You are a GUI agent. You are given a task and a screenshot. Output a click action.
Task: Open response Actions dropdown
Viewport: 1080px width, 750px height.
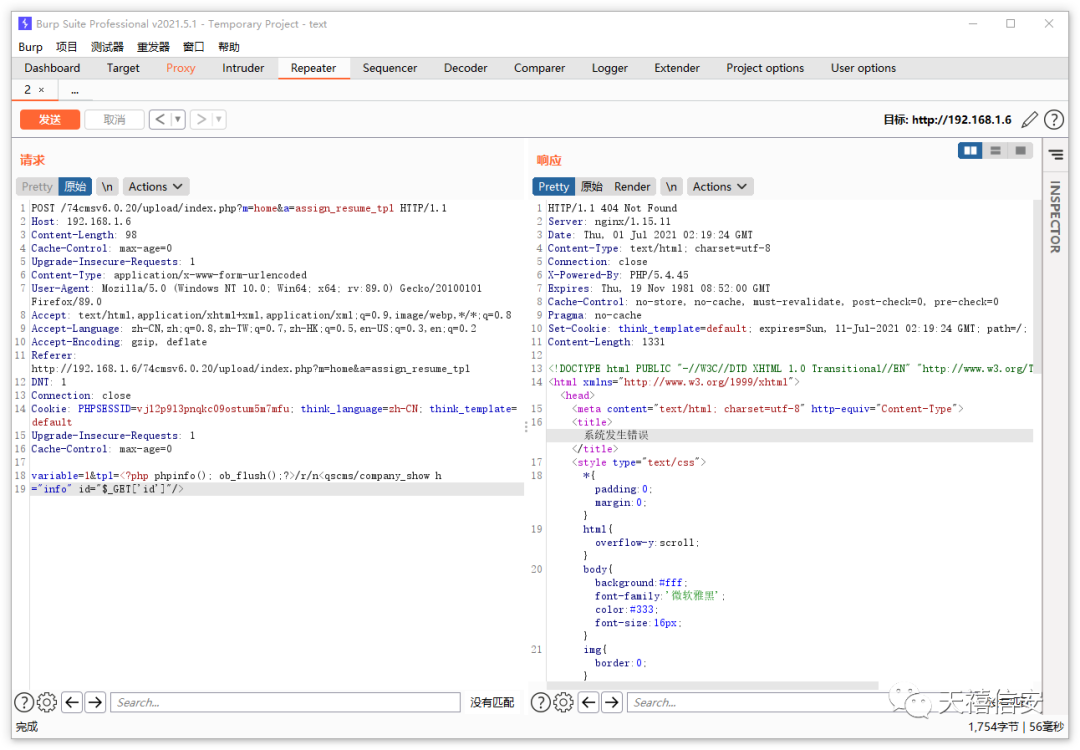720,187
